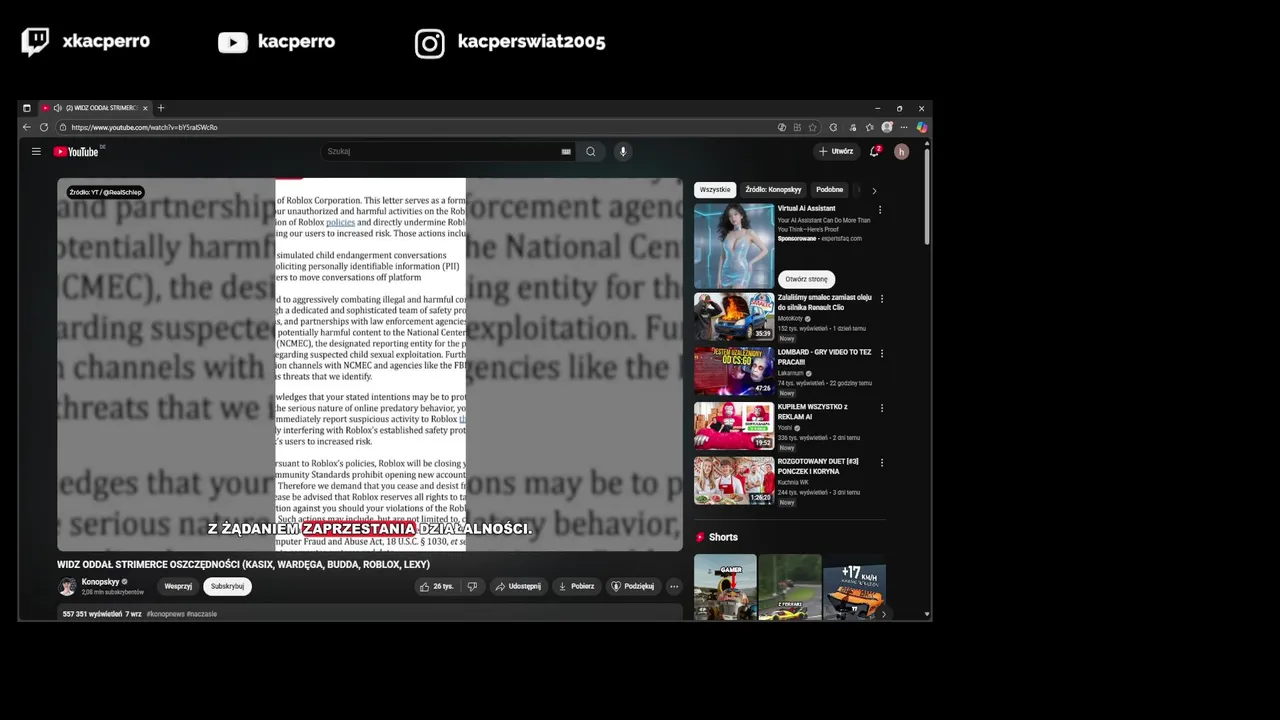This screenshot has width=1280, height=720.
Task: Click the #konopnews hashtag
Action: (x=165, y=614)
